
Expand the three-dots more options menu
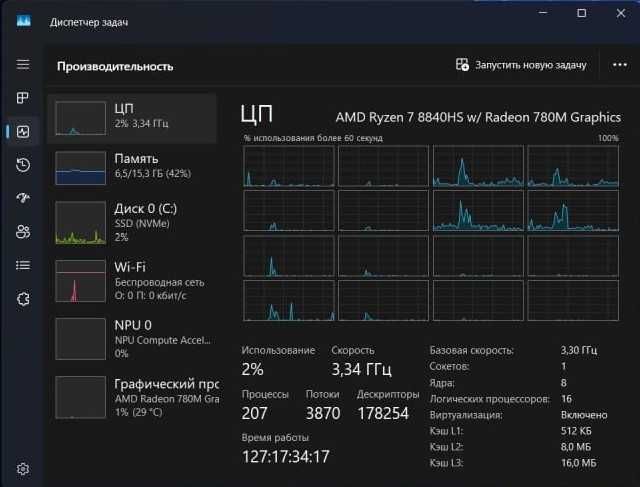click(x=620, y=65)
